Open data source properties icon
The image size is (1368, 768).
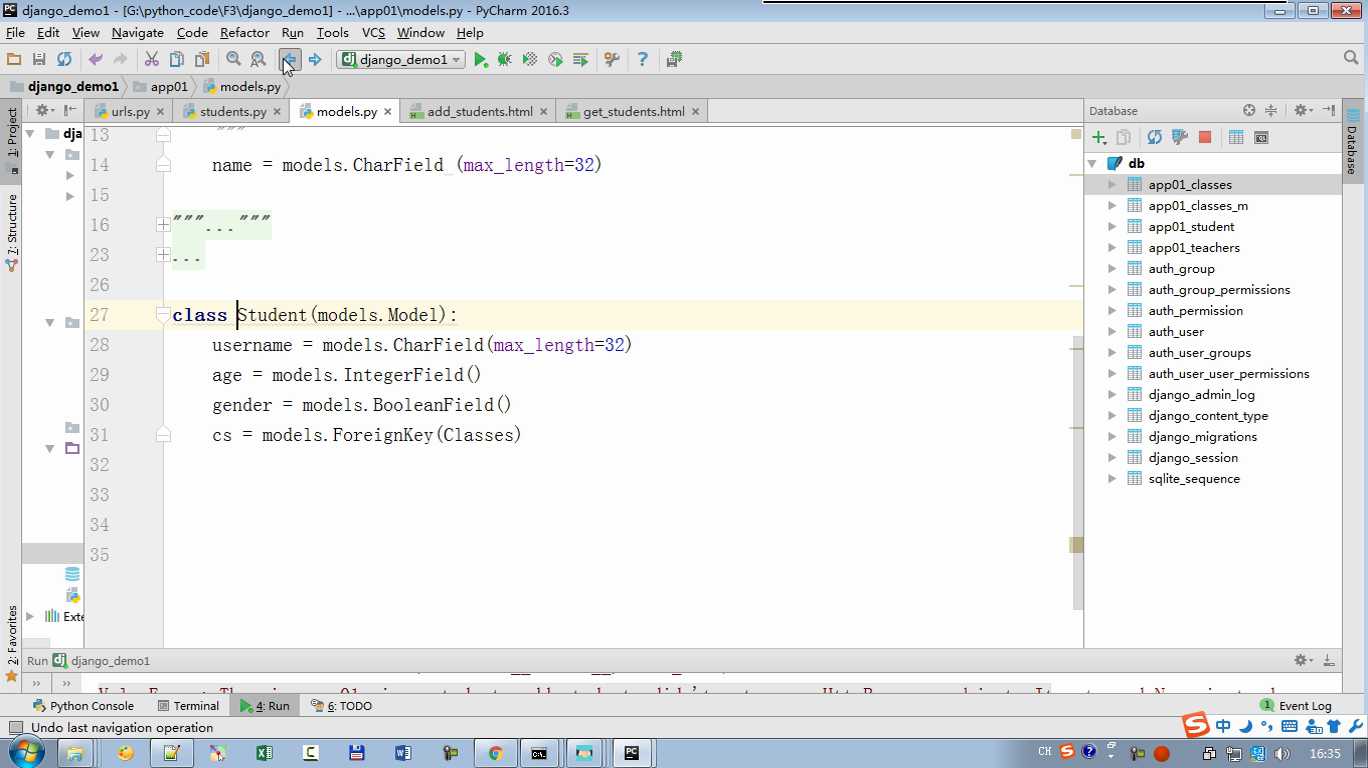1179,137
